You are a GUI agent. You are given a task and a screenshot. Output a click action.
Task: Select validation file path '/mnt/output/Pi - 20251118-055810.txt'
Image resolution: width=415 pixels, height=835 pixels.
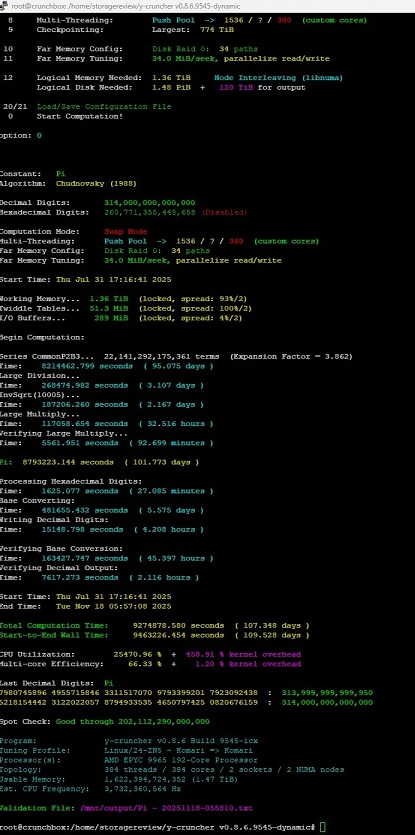(166, 808)
